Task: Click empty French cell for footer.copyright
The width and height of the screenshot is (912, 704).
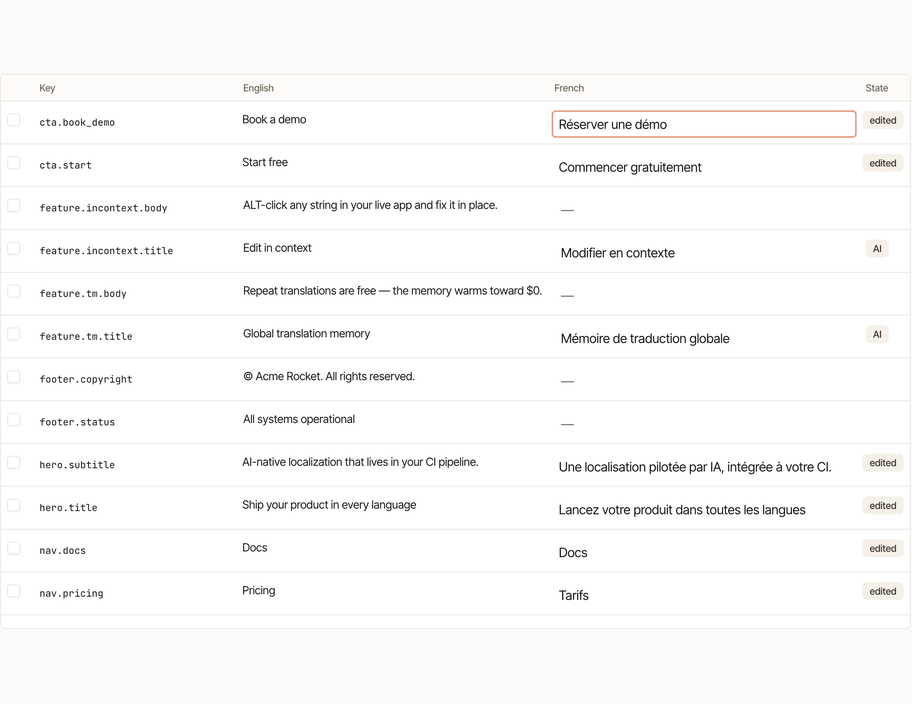Action: tap(567, 381)
